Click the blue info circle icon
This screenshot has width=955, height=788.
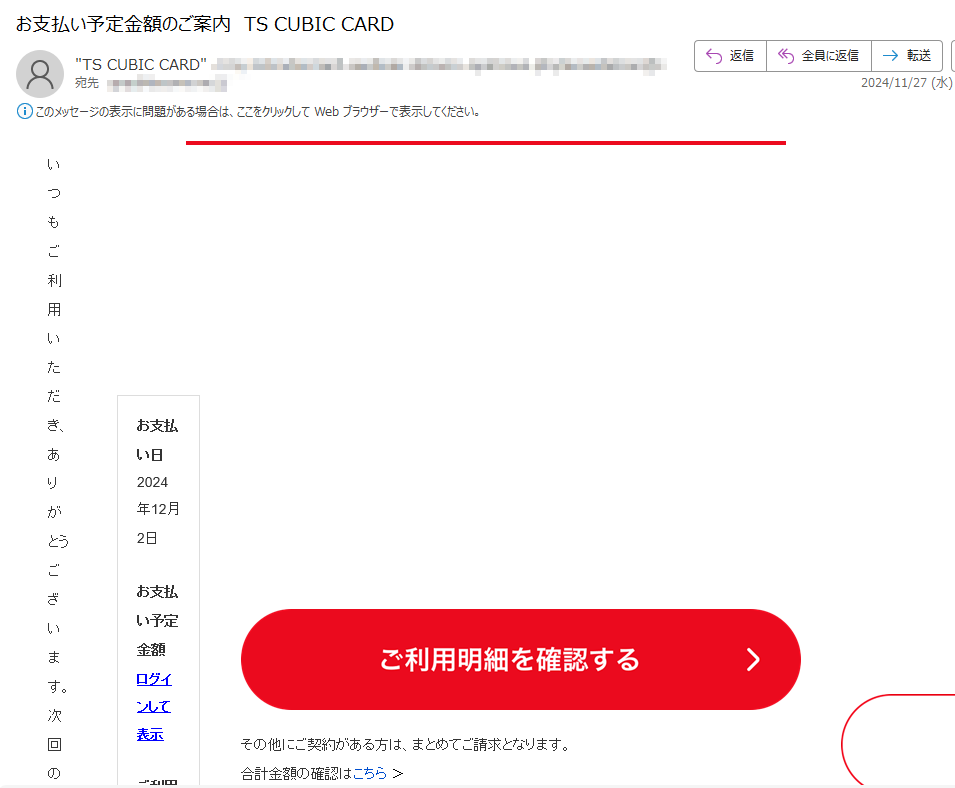[24, 111]
